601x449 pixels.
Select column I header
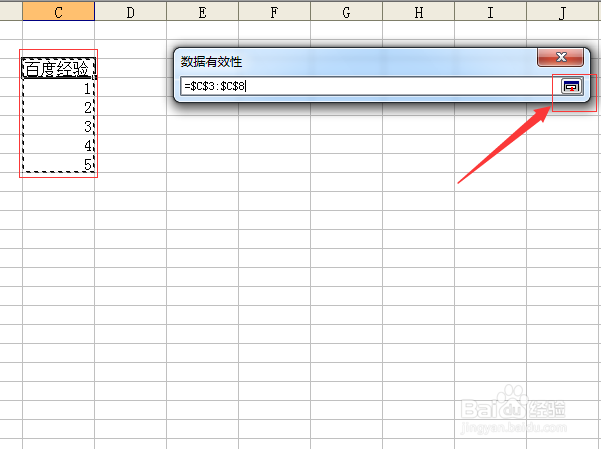pos(491,12)
